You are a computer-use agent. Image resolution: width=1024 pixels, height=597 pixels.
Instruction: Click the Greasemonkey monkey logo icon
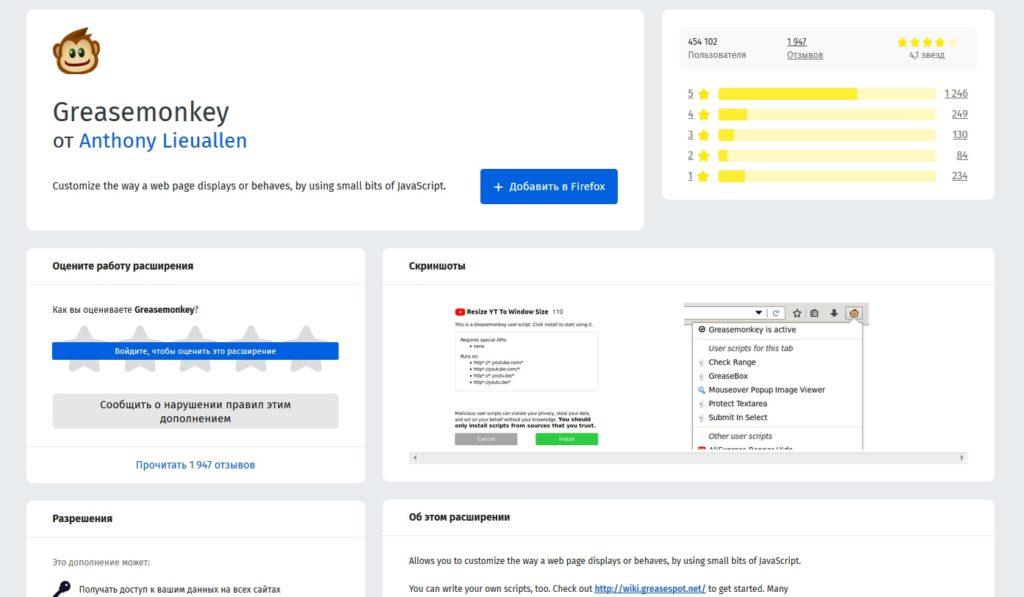pos(76,51)
